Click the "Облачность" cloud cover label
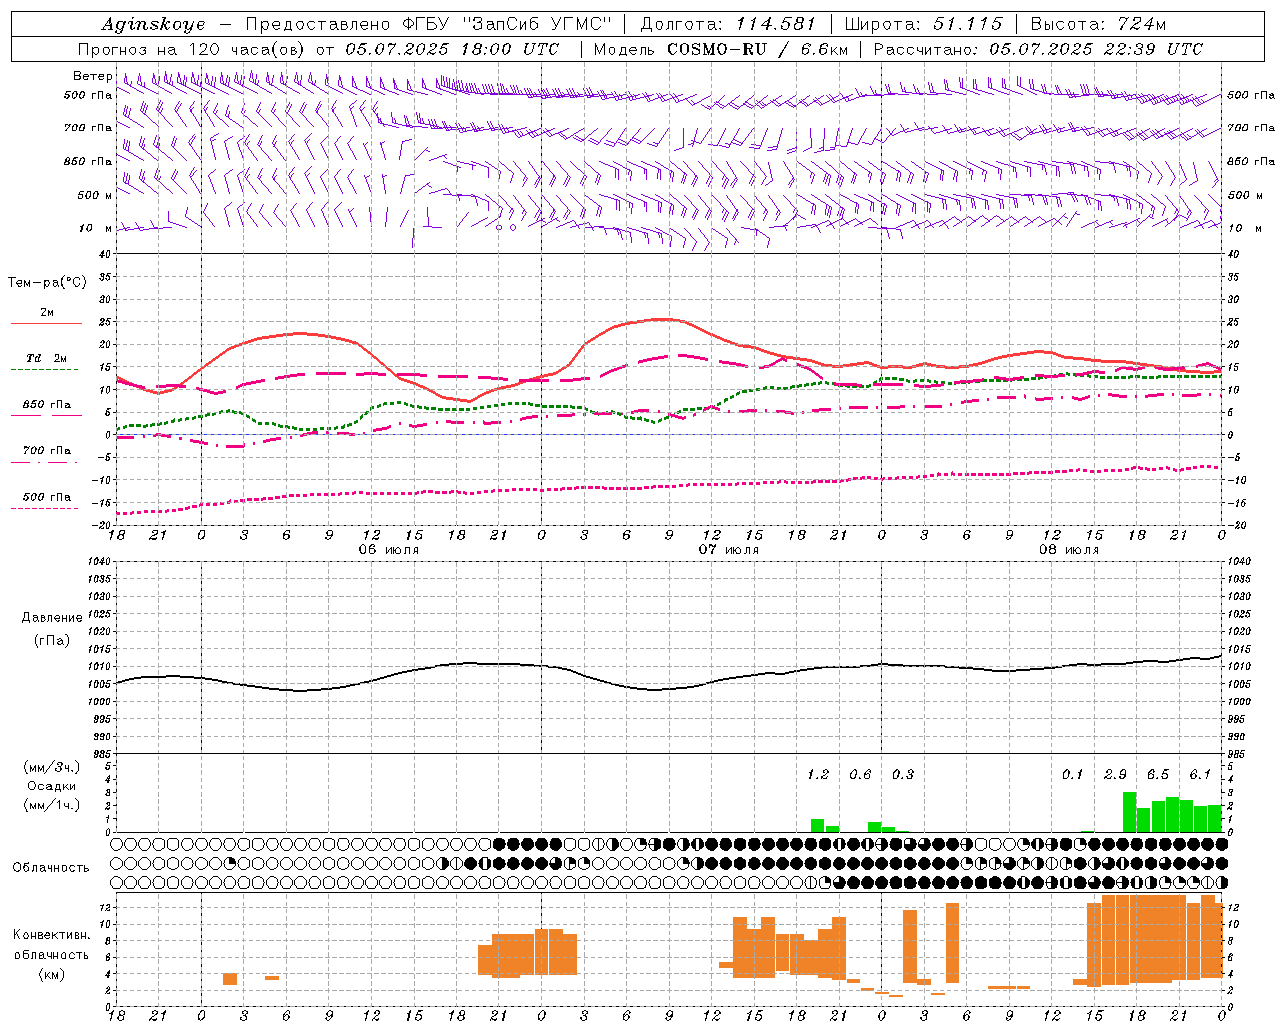This screenshot has width=1280, height=1024. point(51,868)
